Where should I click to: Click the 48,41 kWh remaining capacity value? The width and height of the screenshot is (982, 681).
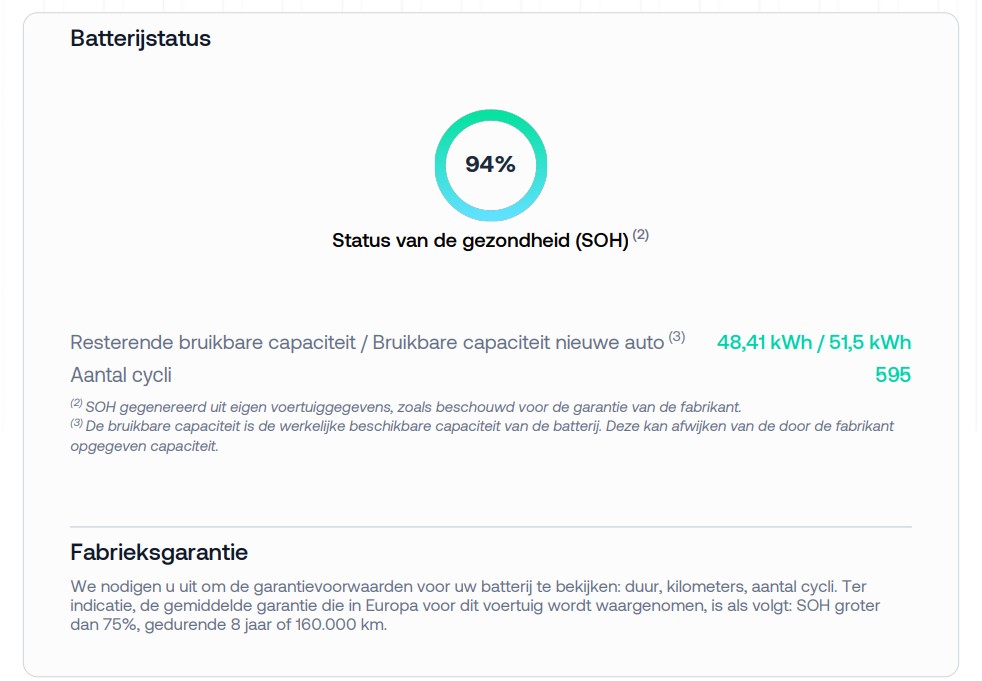(x=764, y=343)
